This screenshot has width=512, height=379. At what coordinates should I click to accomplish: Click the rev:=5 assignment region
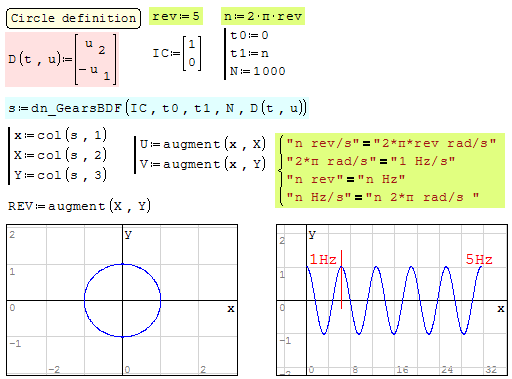pyautogui.click(x=176, y=16)
